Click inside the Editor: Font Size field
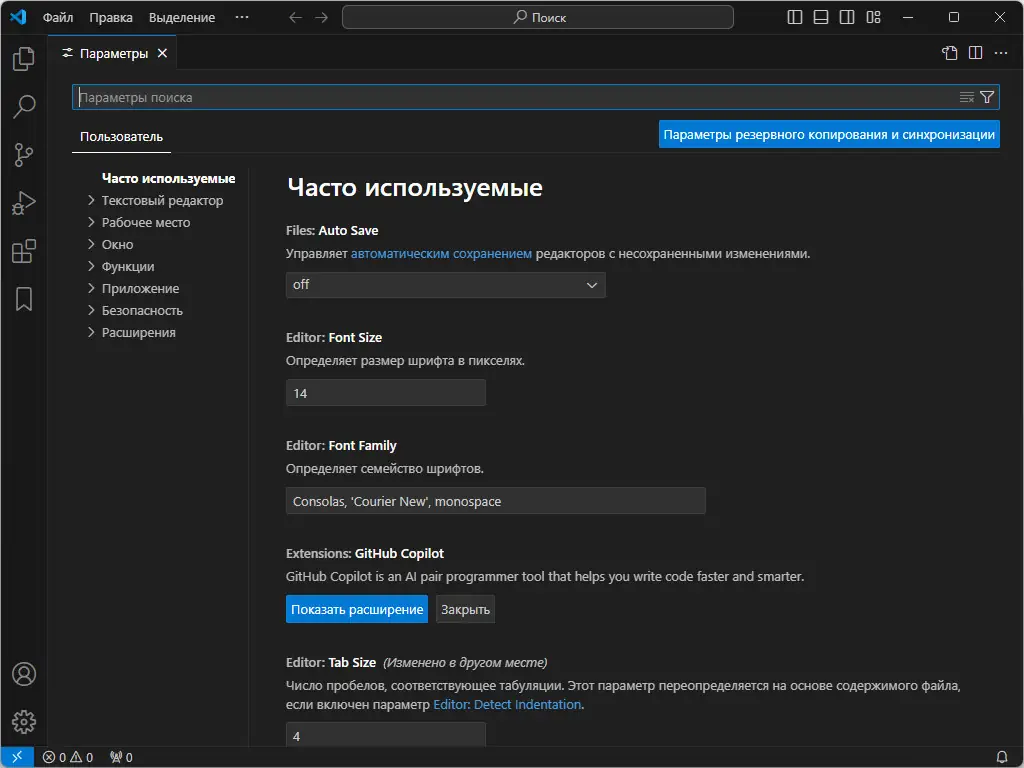1024x768 pixels. 385,393
